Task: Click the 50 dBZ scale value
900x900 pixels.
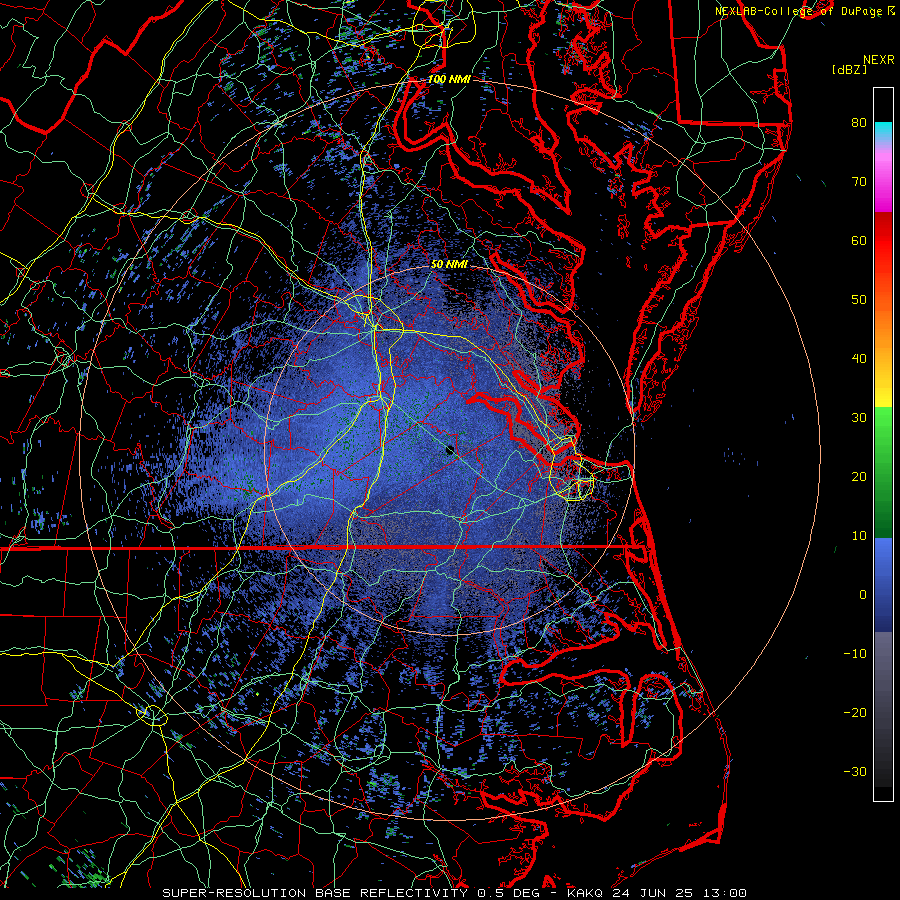Action: 859,300
